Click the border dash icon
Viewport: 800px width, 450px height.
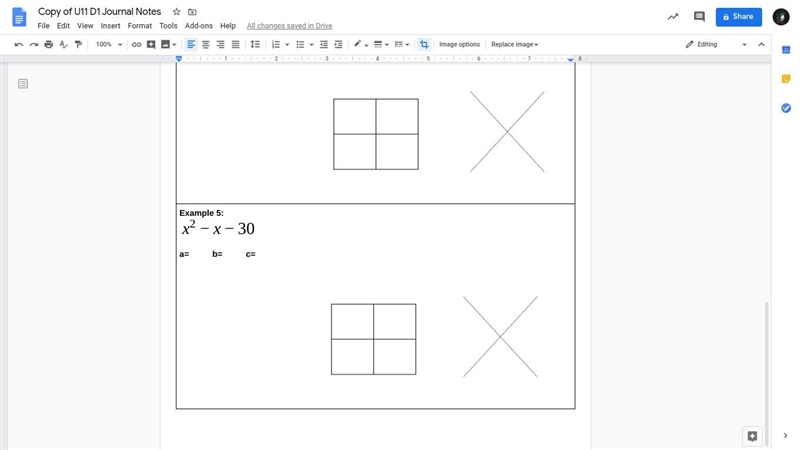click(398, 44)
